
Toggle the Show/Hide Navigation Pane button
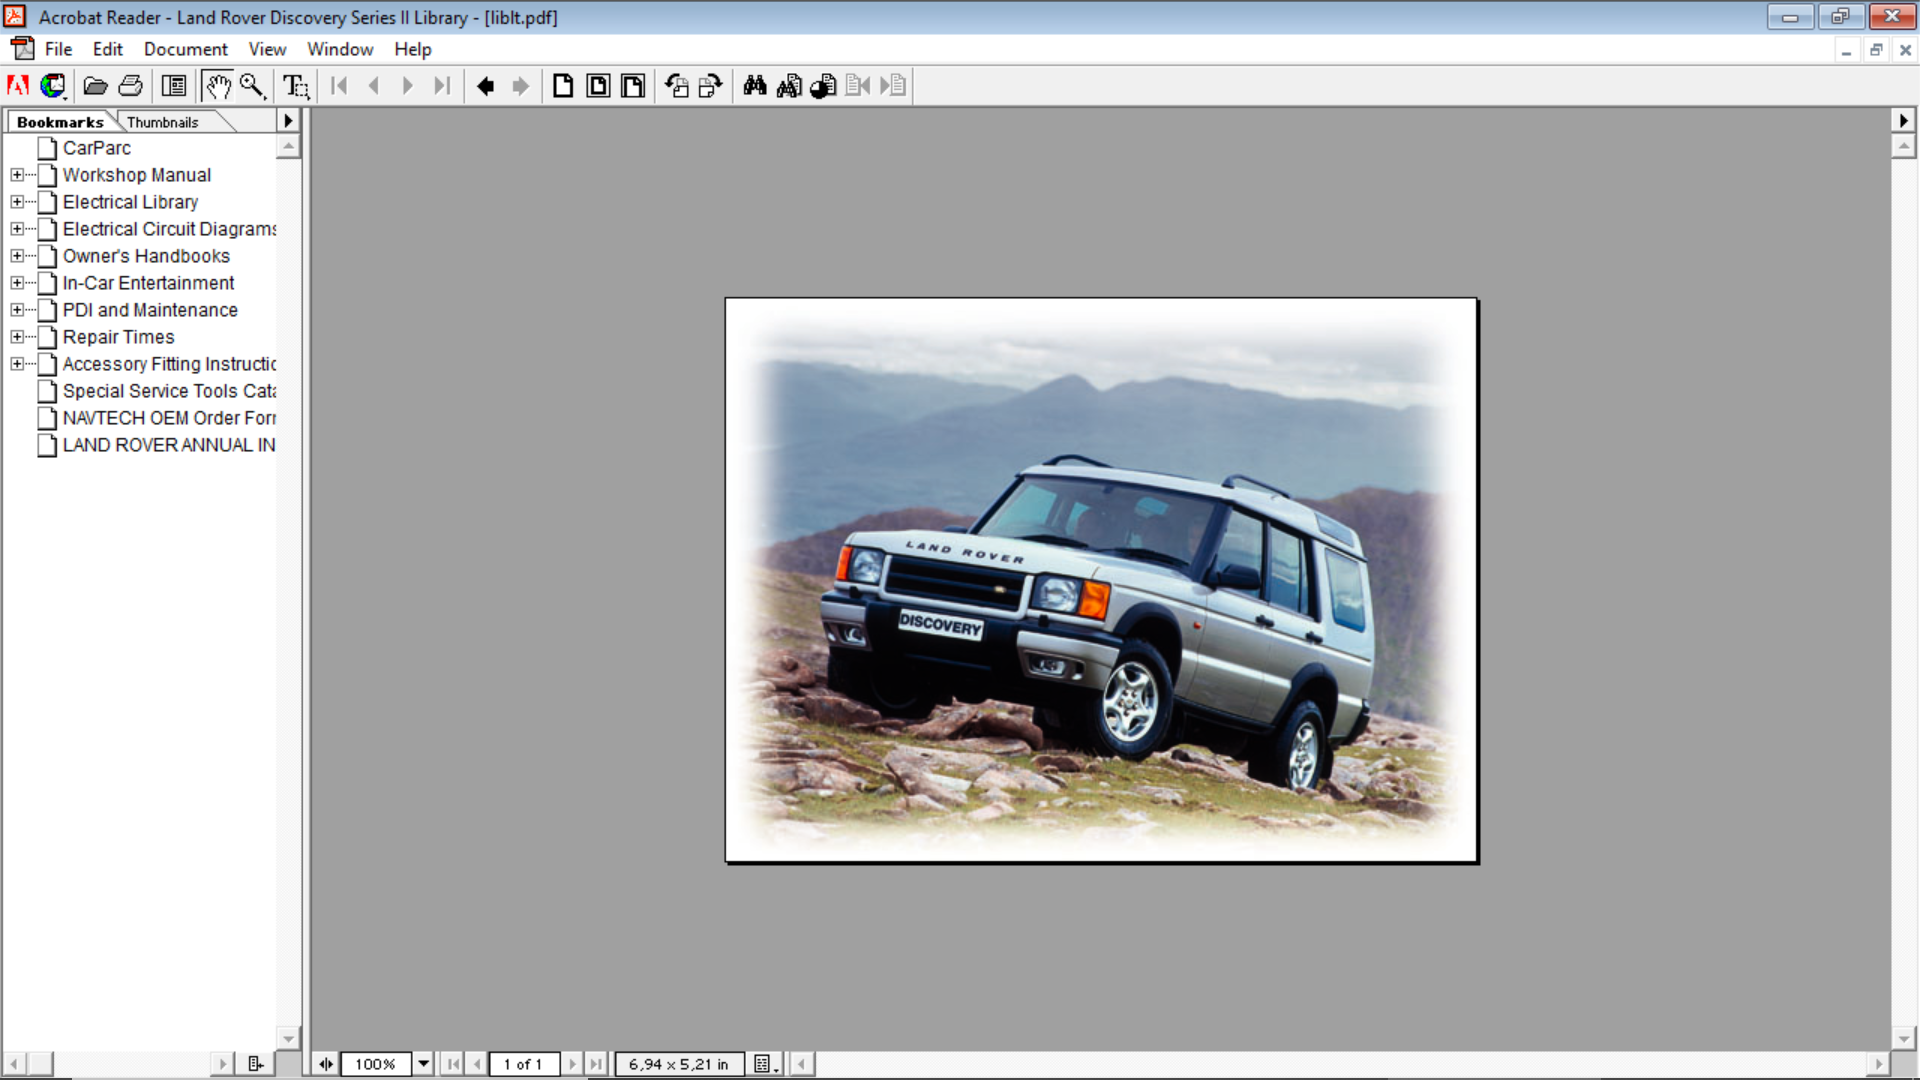click(x=174, y=86)
